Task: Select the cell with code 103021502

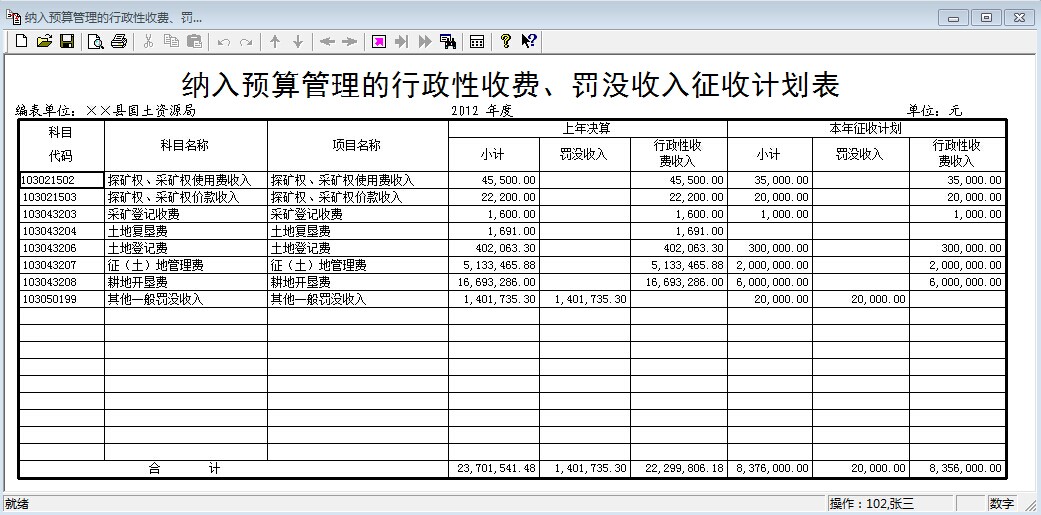Action: pos(62,180)
